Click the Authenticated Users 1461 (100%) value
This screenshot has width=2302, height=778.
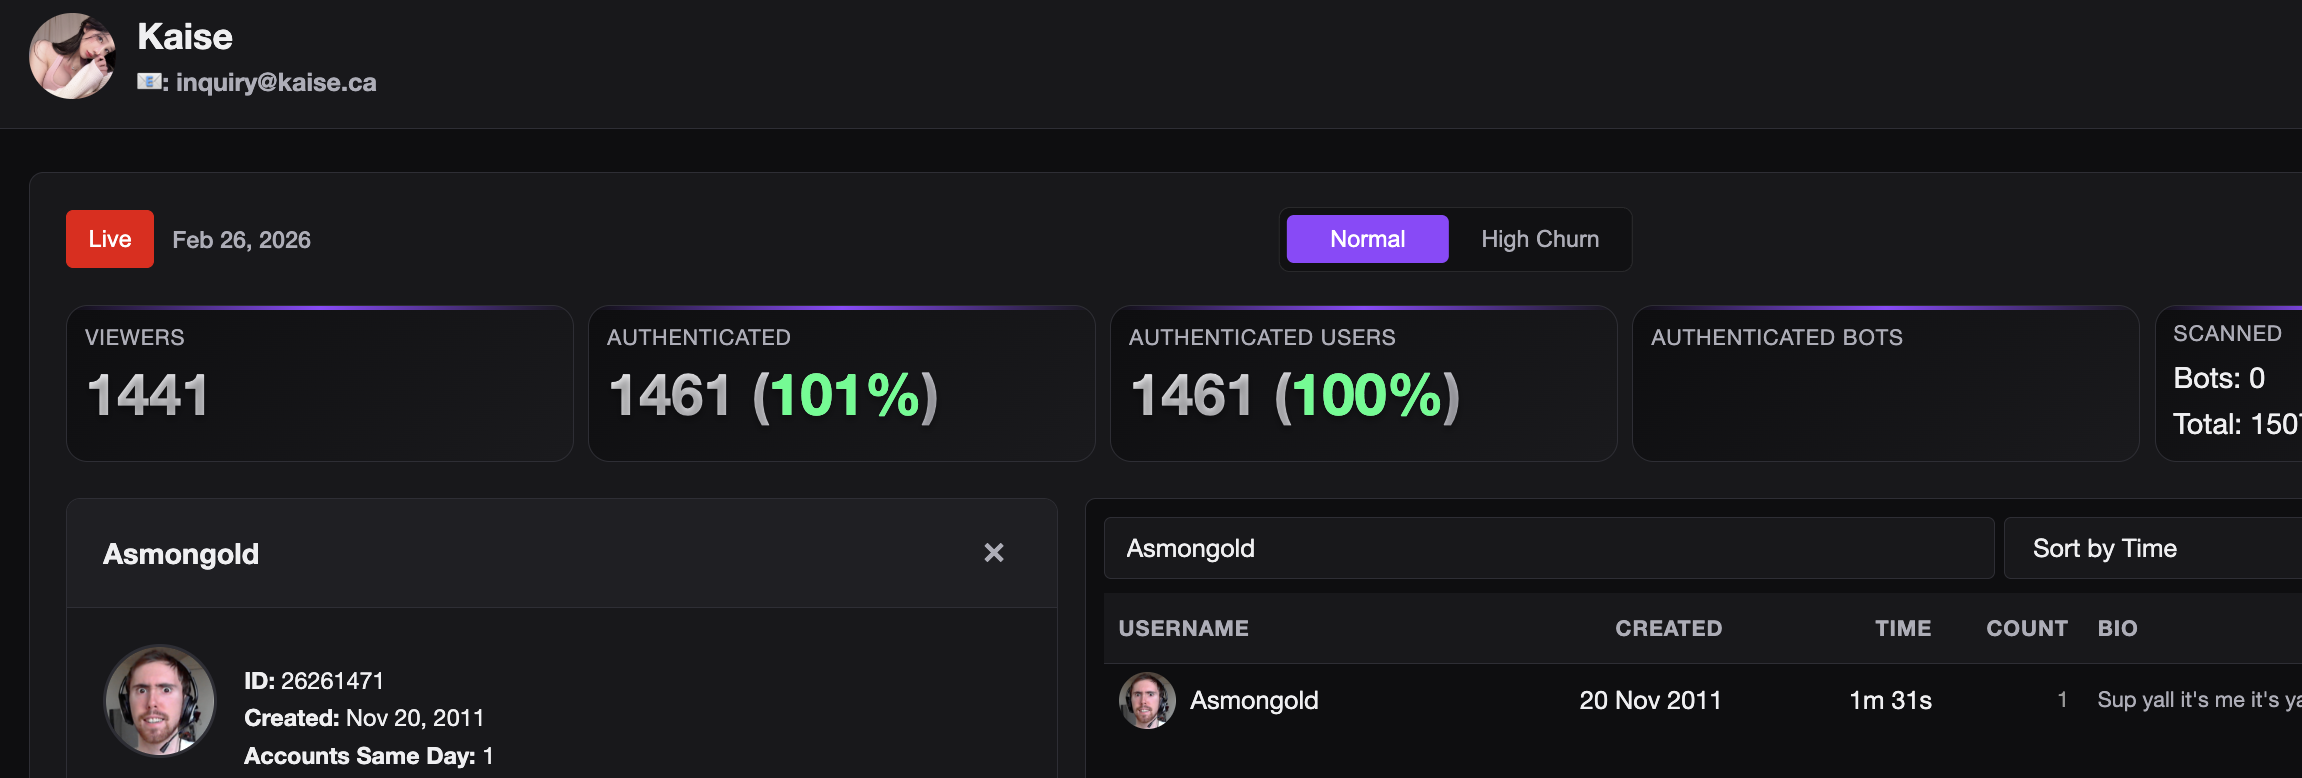click(x=1295, y=395)
